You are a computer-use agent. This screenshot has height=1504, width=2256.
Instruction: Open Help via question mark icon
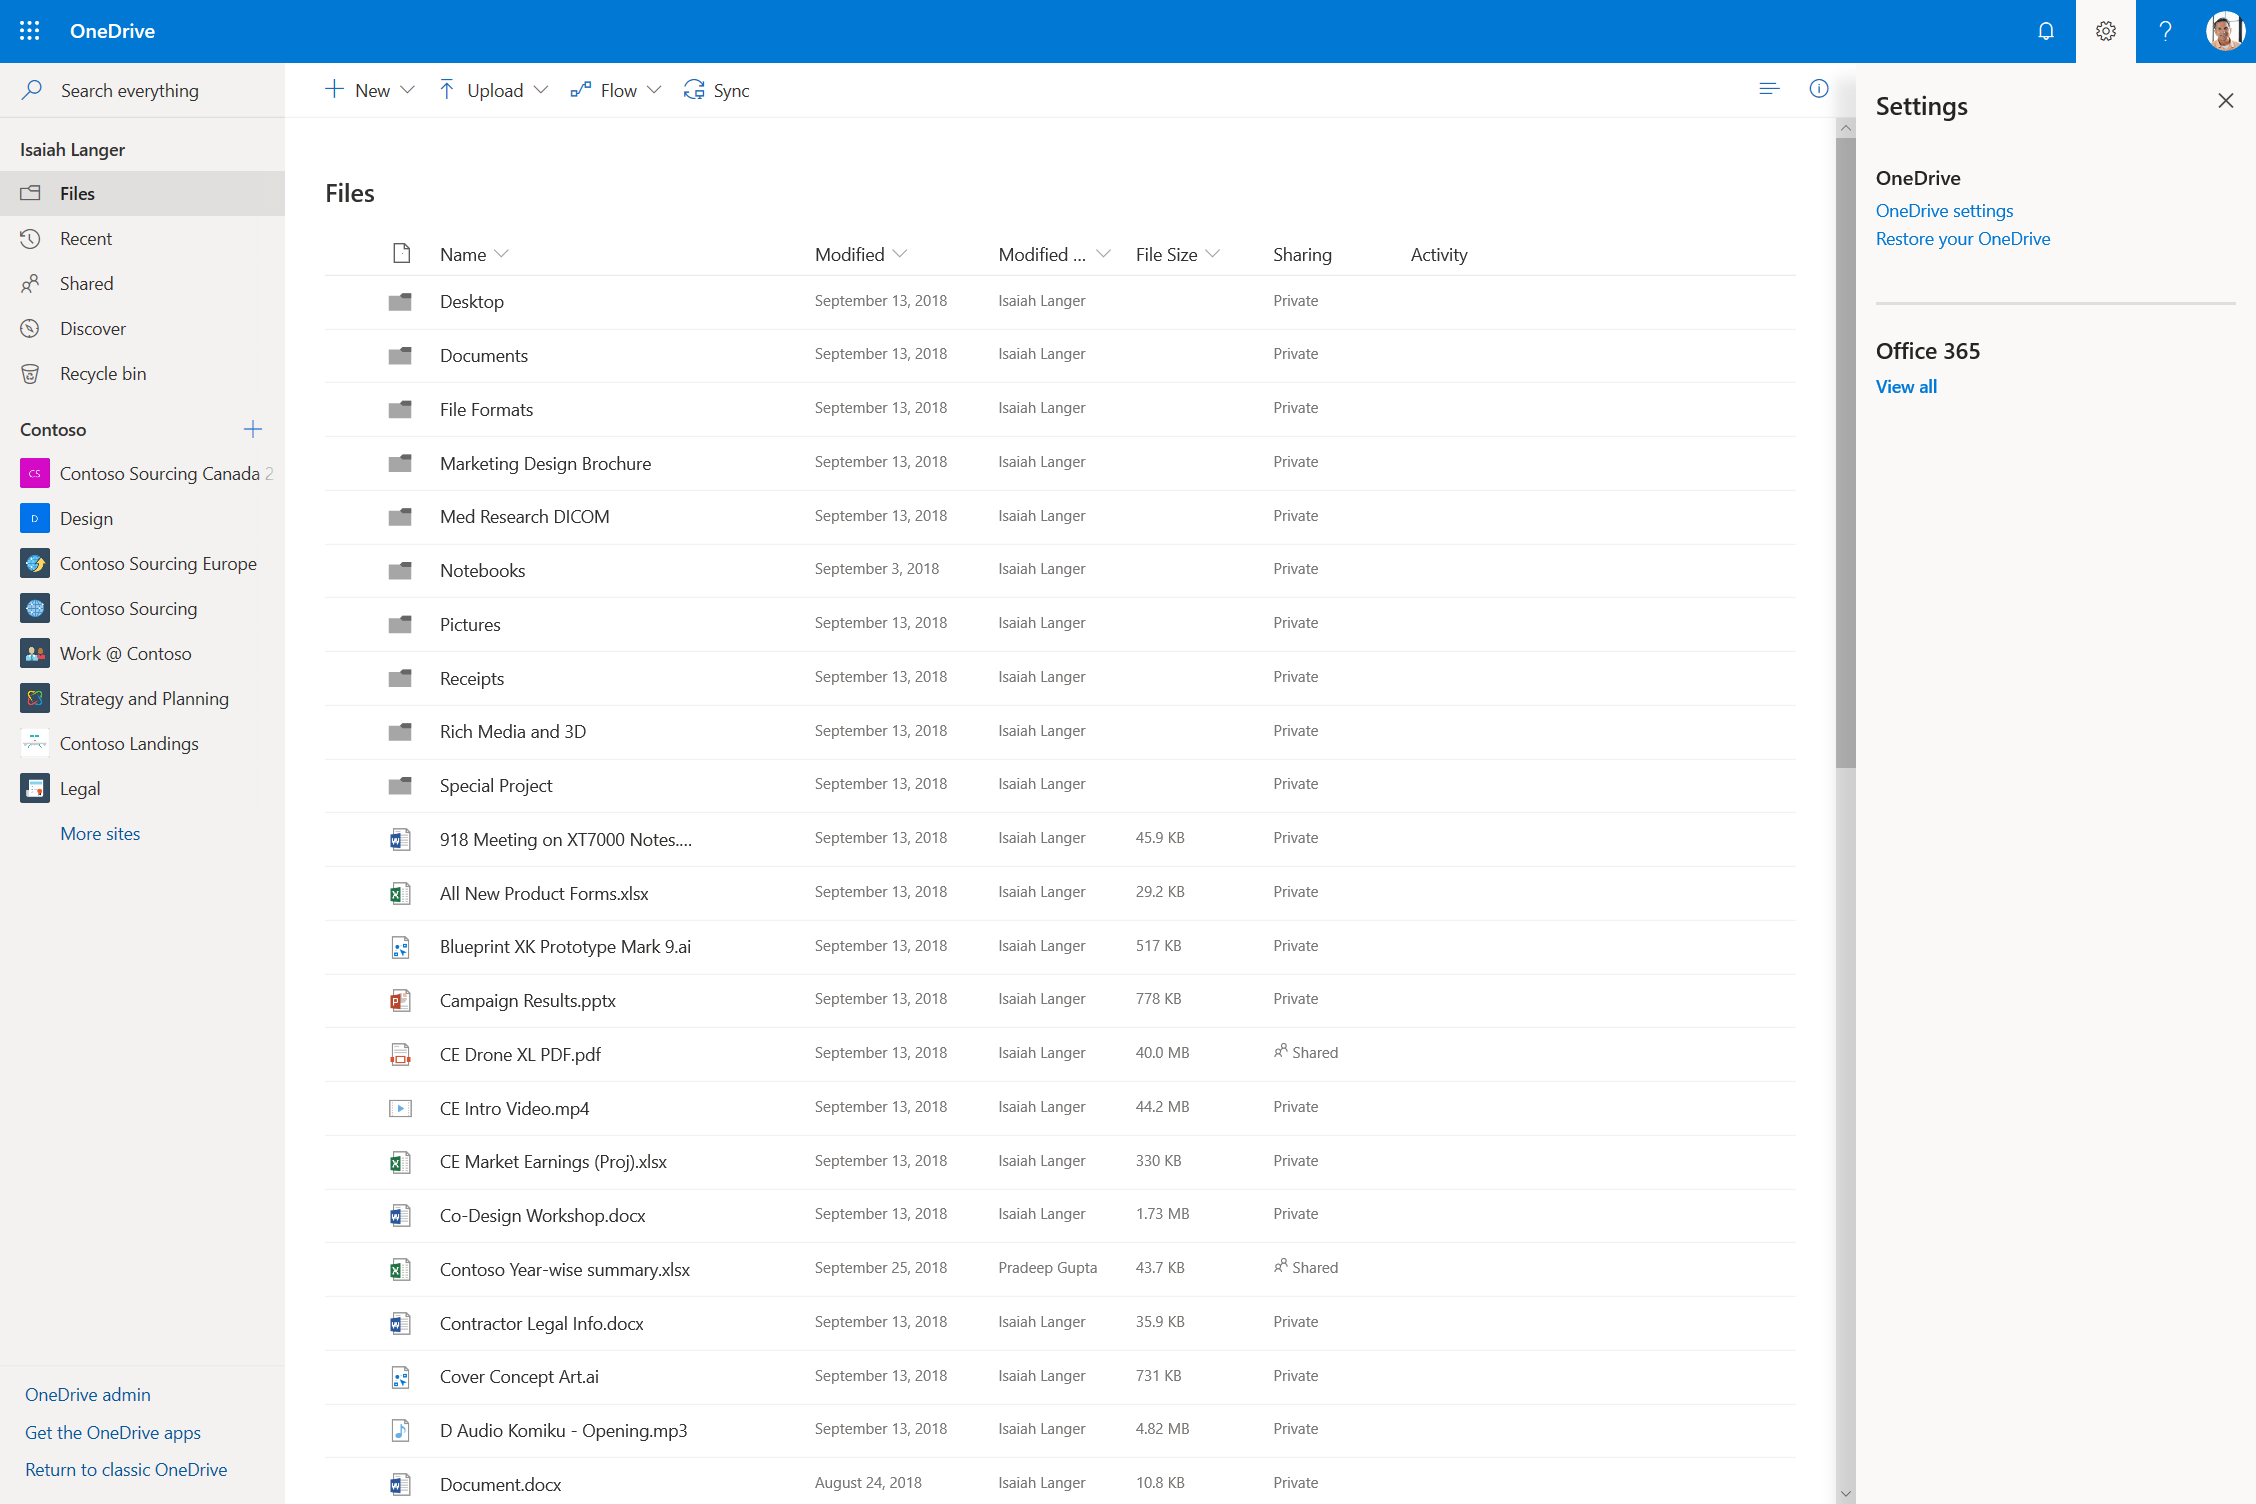2165,31
